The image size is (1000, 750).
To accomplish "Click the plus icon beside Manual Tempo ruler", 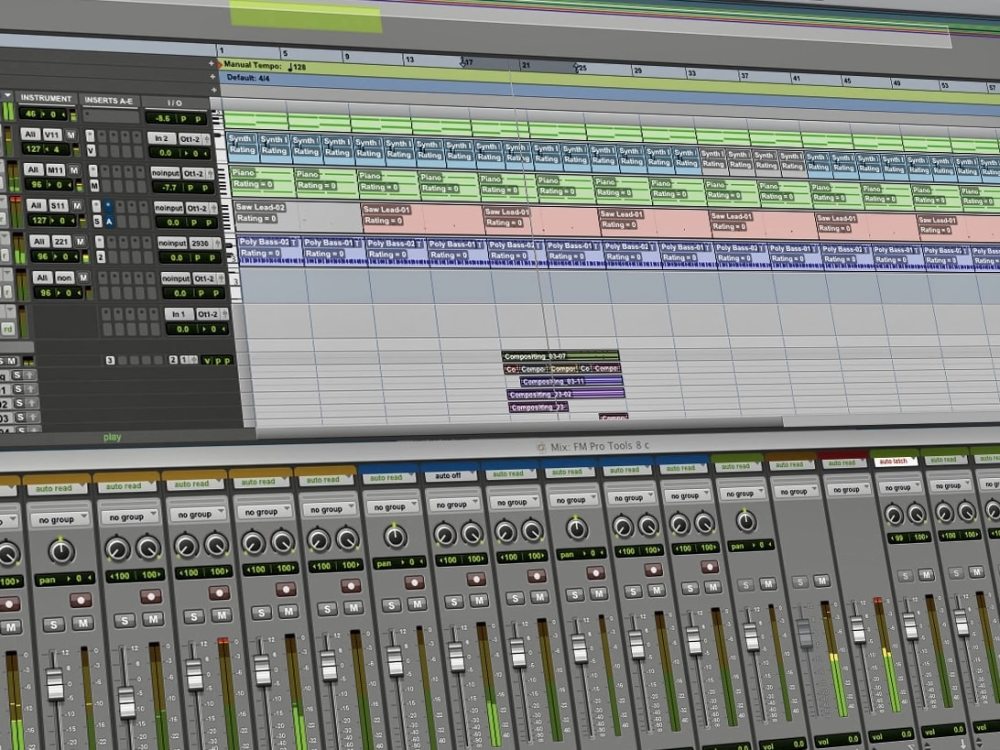I will click(x=212, y=64).
